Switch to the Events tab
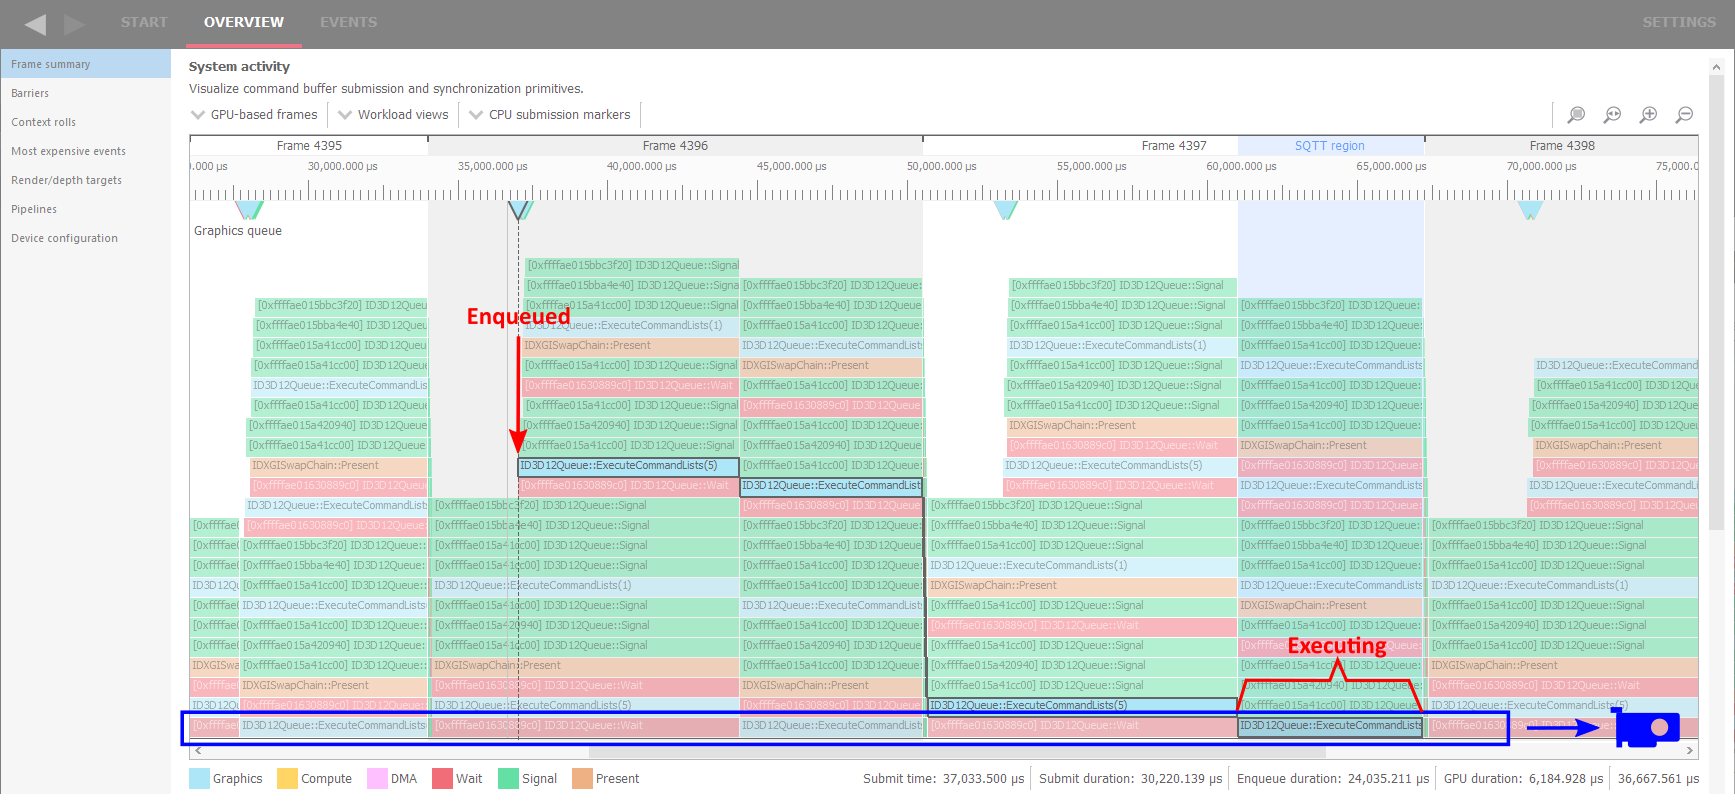This screenshot has height=804, width=1735. click(348, 22)
